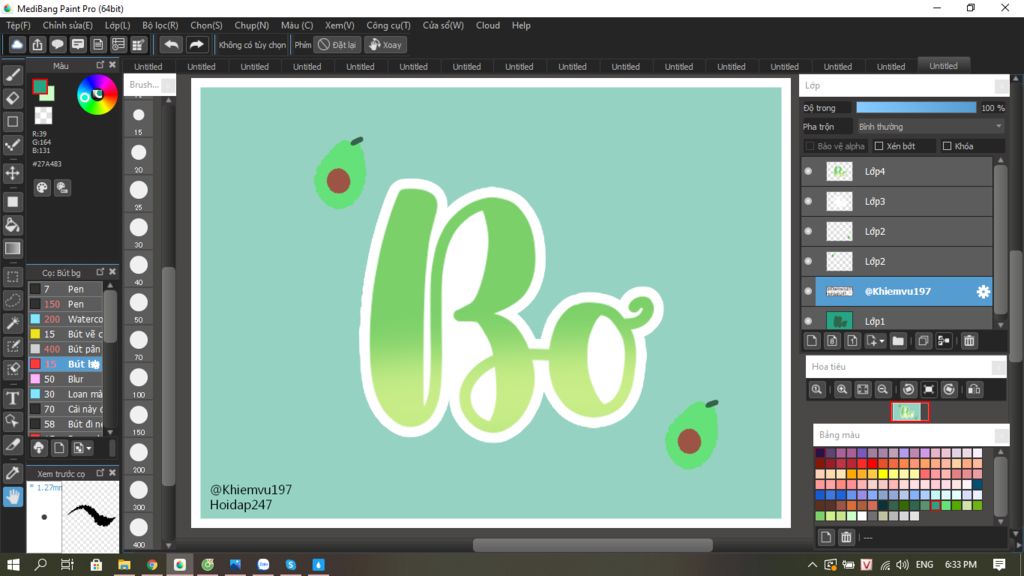Open the Tệp(F) menu
Screen dimensions: 1024x576
[x=18, y=25]
